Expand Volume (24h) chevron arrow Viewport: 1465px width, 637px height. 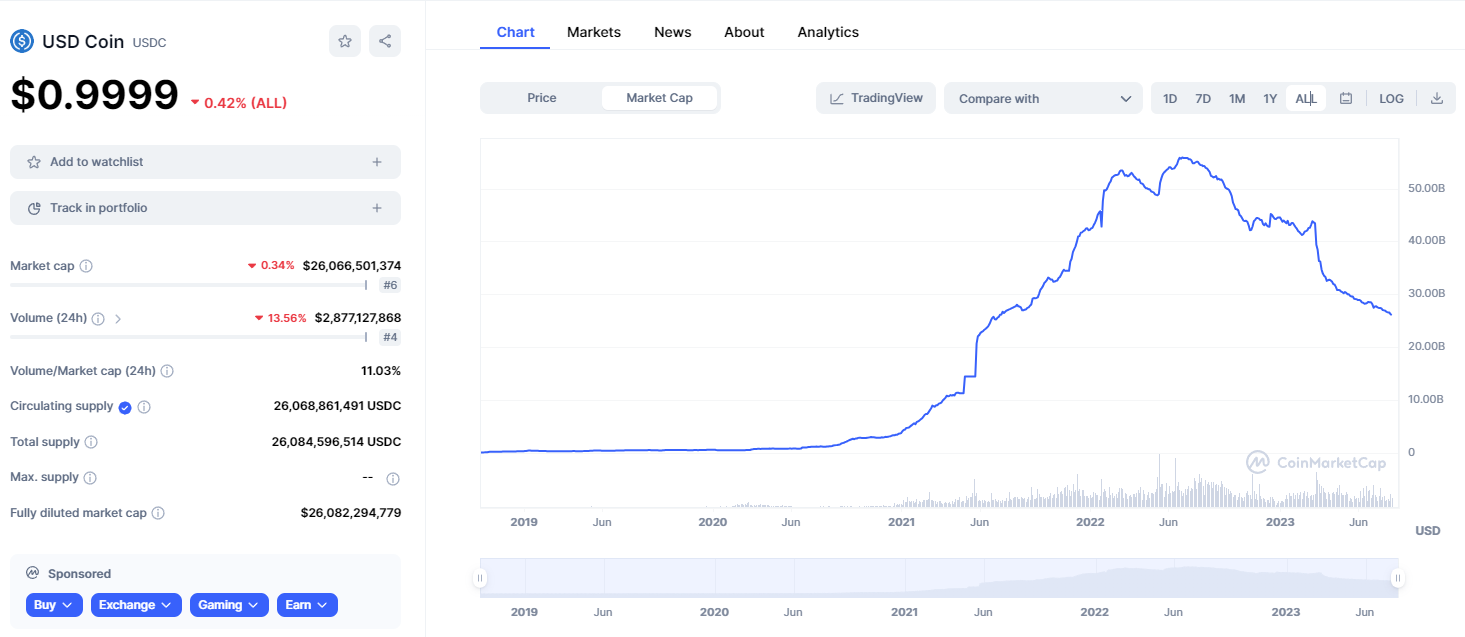point(118,319)
